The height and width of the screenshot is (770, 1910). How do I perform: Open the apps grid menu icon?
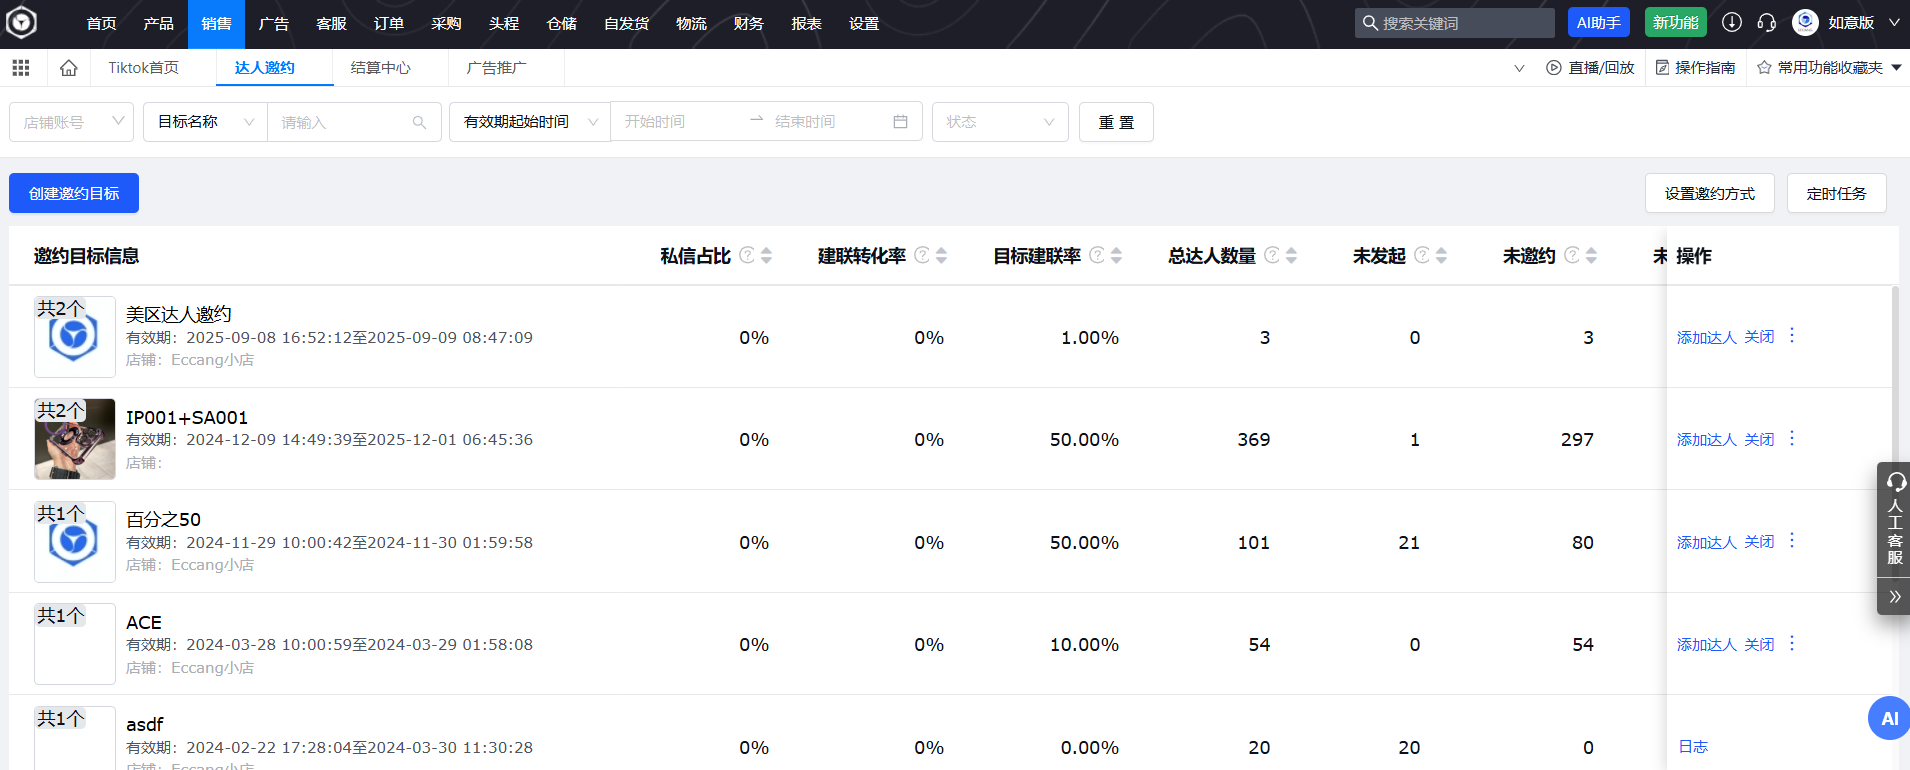click(21, 68)
